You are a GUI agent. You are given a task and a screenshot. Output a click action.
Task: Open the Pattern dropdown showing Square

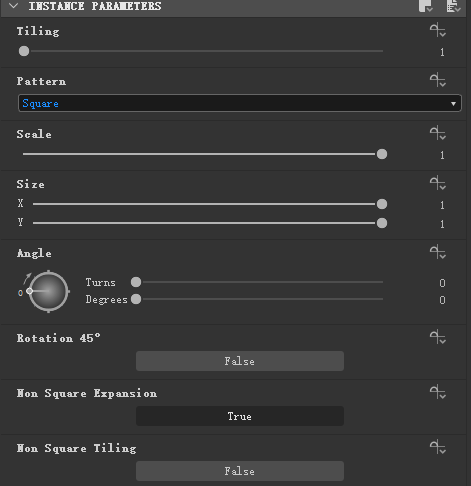pos(240,103)
